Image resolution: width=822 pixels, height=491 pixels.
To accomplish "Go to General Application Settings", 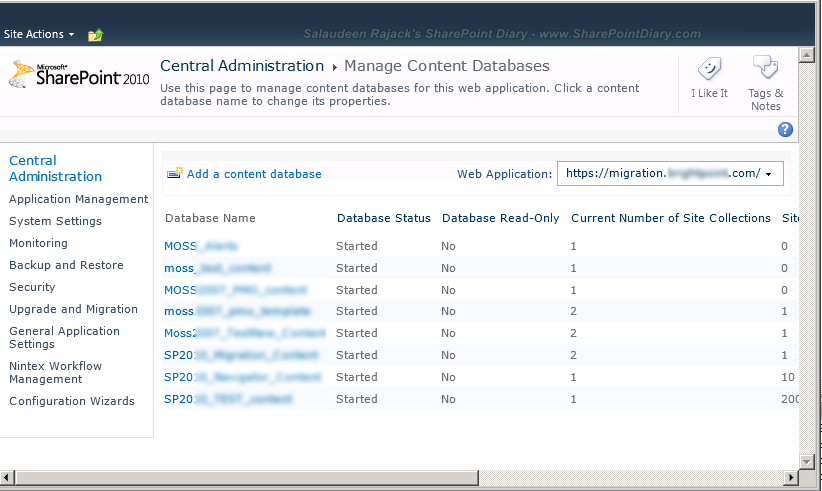I will (x=64, y=337).
